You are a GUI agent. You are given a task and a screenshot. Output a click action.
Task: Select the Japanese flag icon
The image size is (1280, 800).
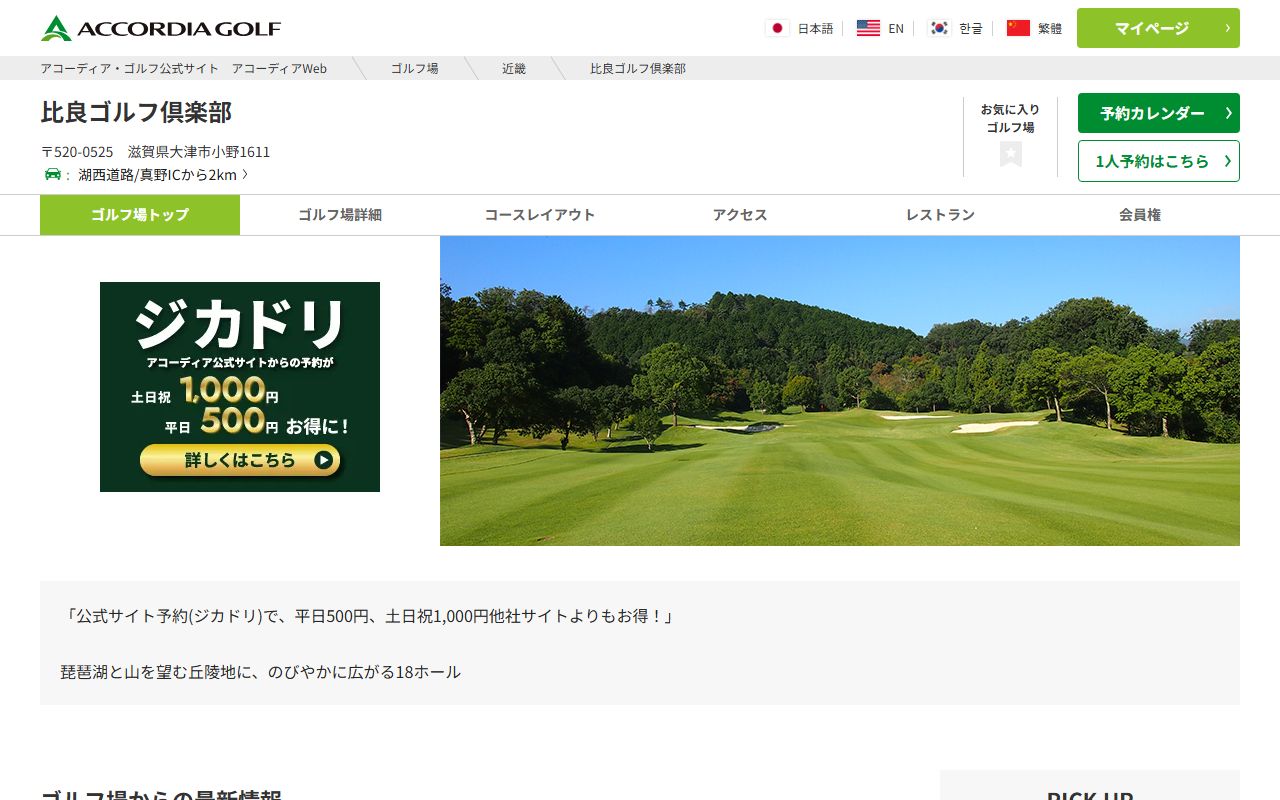point(777,28)
